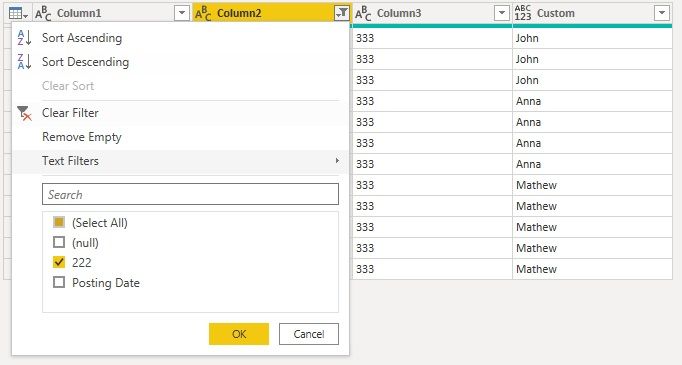The image size is (682, 365).
Task: Check the Posting Date checkbox
Action: [x=59, y=282]
